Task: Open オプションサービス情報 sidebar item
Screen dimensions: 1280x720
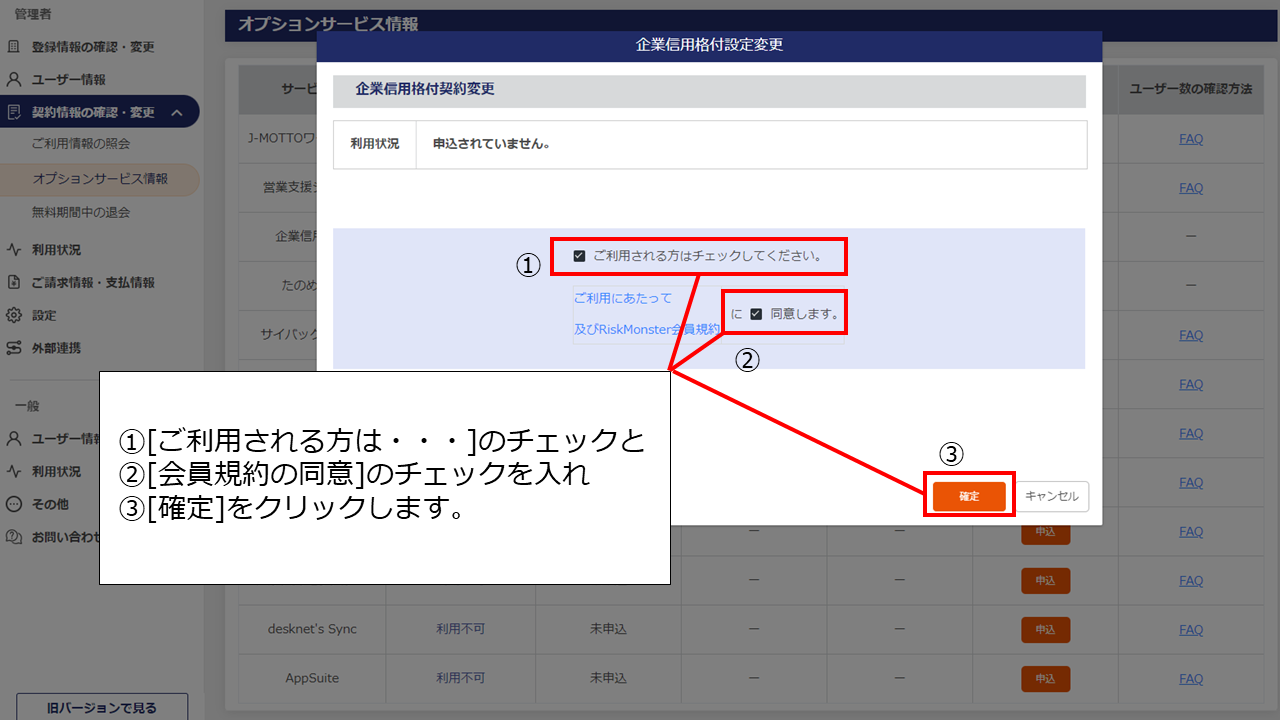Action: [100, 179]
